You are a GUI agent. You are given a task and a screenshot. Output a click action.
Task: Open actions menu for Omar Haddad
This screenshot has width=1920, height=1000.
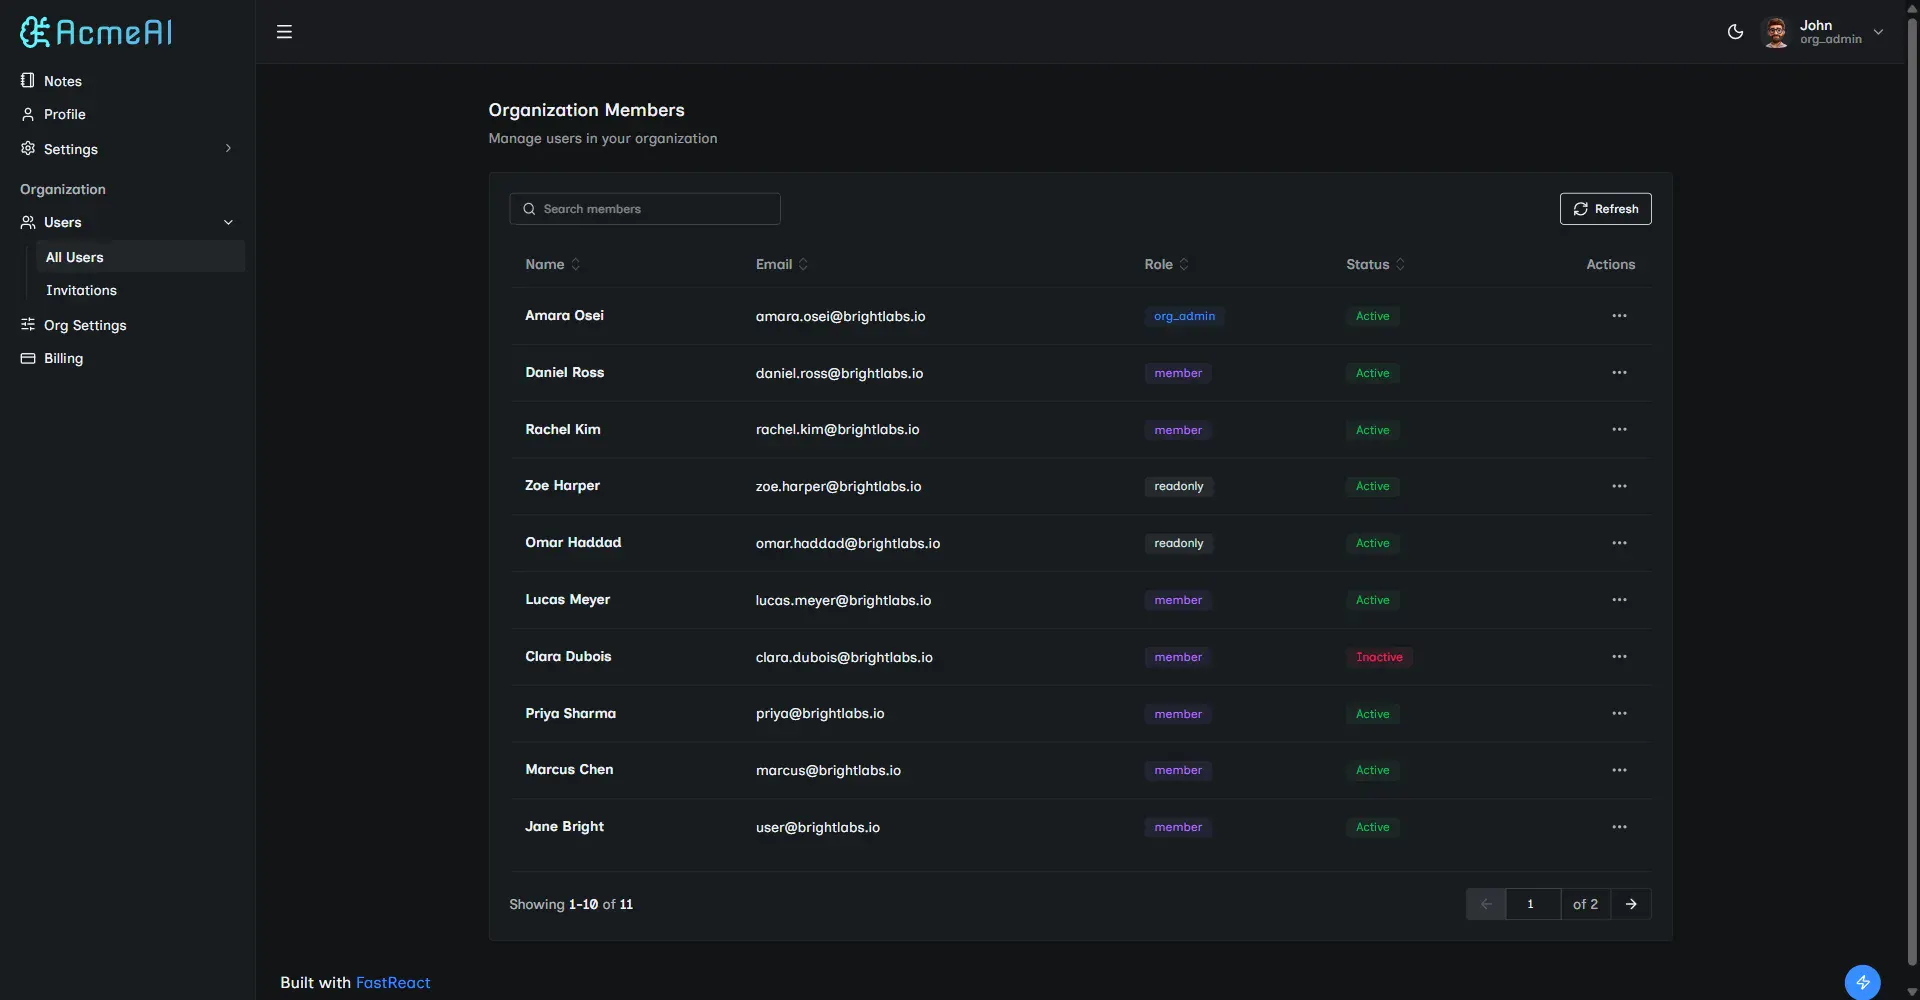click(1619, 543)
